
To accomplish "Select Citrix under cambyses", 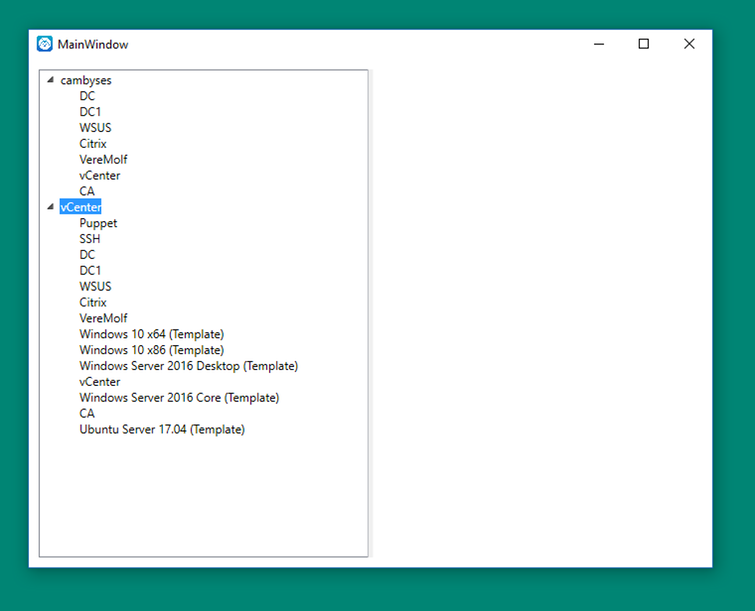I will (93, 143).
